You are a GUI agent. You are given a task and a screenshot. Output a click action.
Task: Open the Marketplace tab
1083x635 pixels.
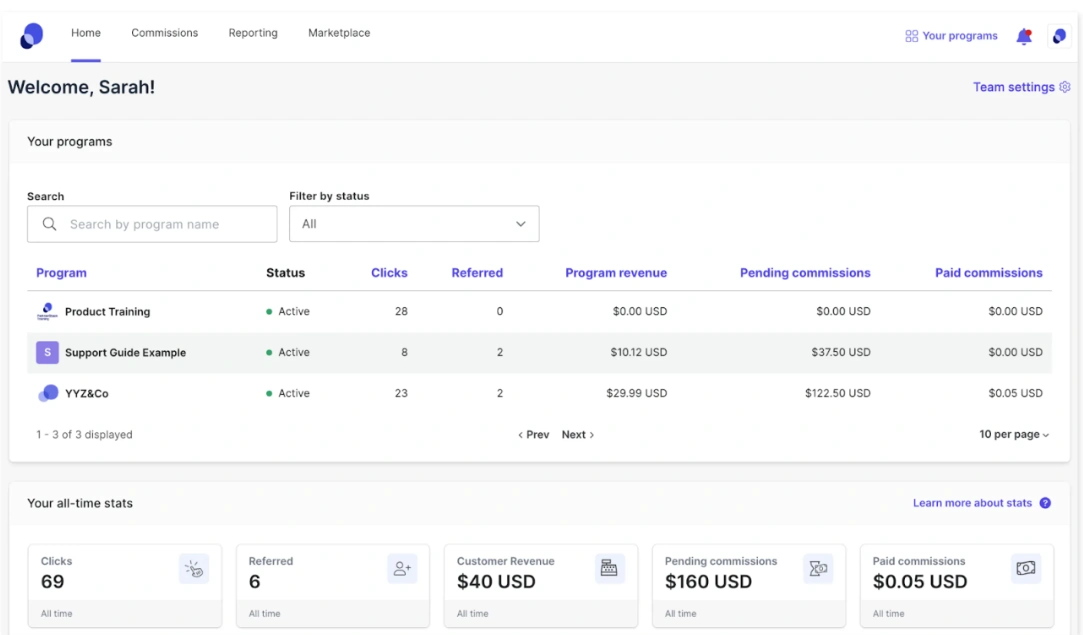(339, 33)
